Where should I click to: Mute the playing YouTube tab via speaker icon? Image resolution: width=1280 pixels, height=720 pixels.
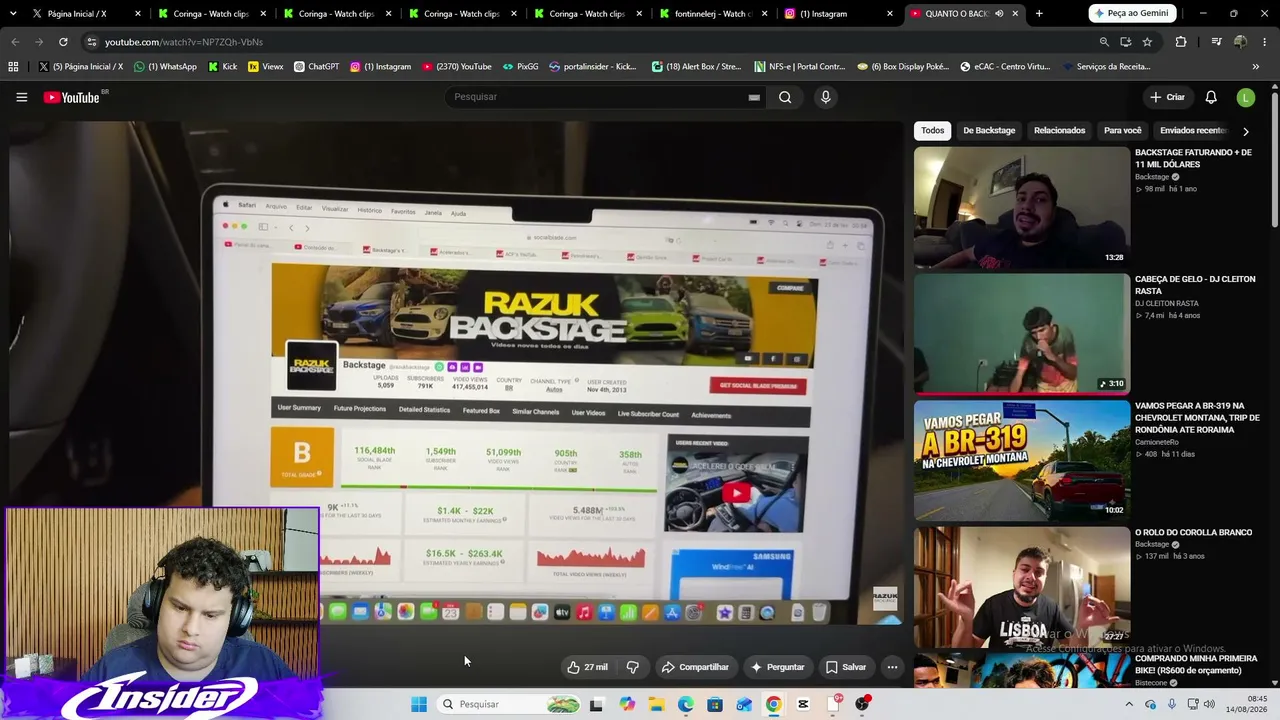point(998,14)
